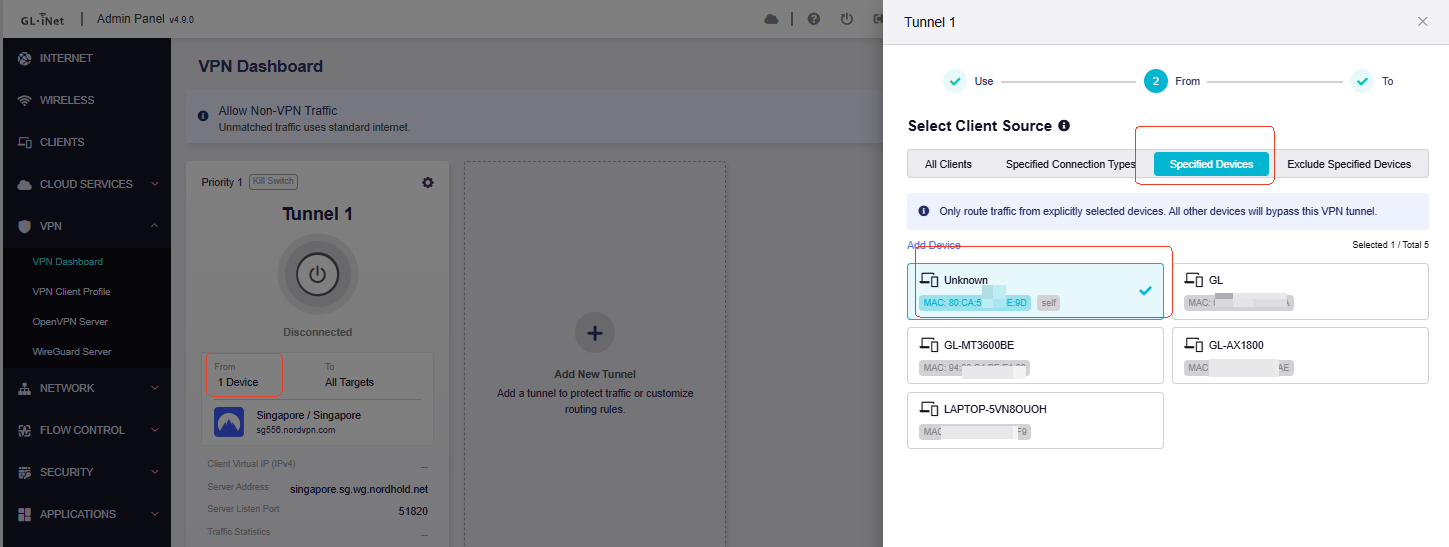The image size is (1449, 547).
Task: Select the GL device card
Action: (x=1300, y=291)
